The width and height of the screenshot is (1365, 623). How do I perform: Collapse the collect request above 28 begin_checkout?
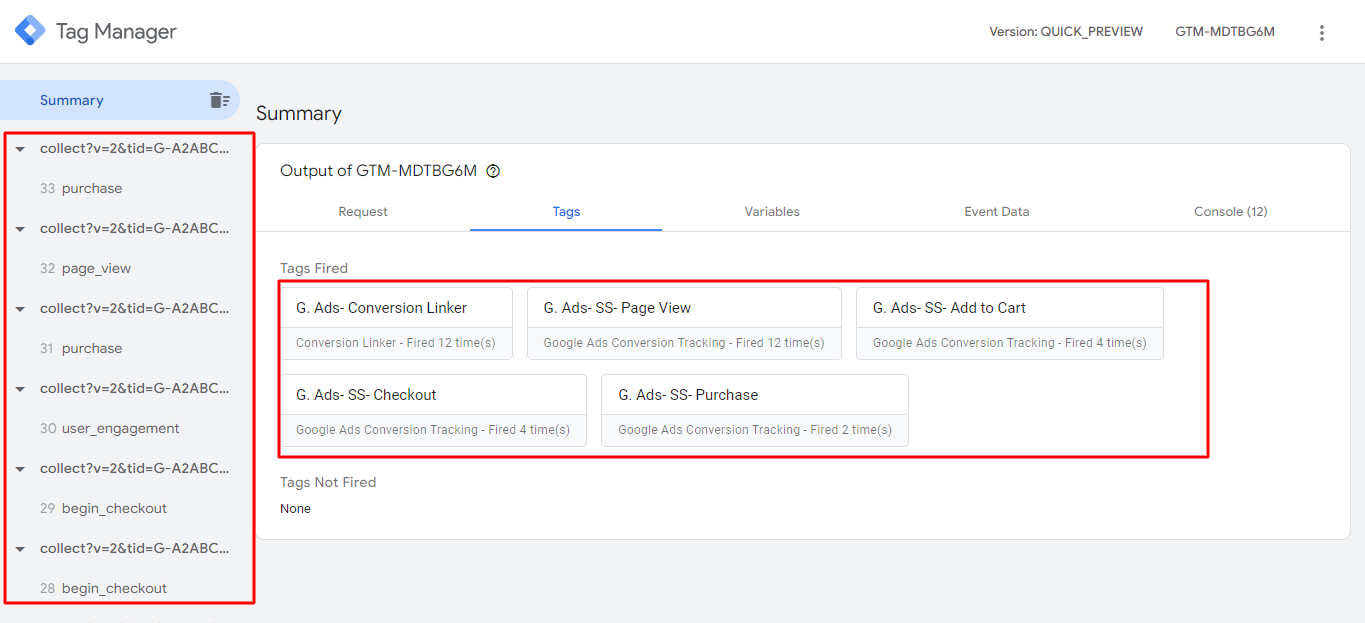[20, 548]
